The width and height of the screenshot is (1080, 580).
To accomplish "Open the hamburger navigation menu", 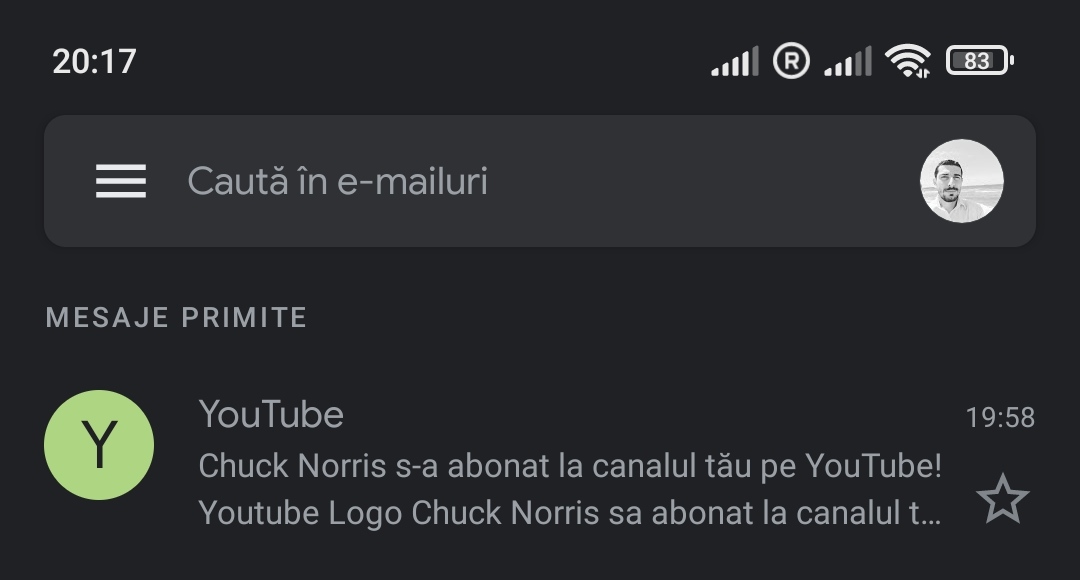I will 121,181.
